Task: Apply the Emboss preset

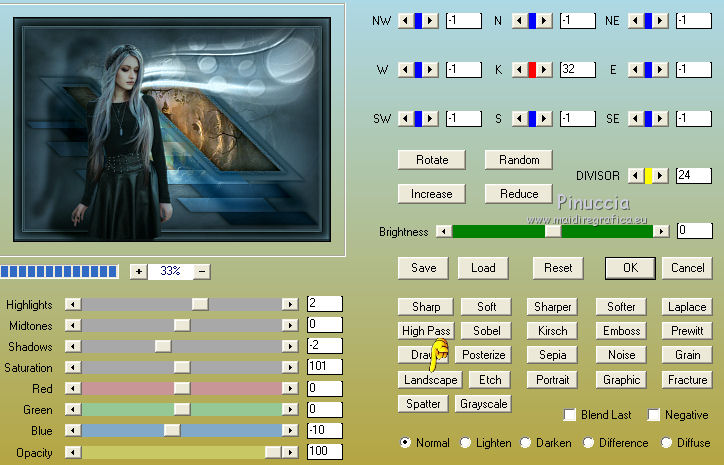Action: (x=621, y=331)
